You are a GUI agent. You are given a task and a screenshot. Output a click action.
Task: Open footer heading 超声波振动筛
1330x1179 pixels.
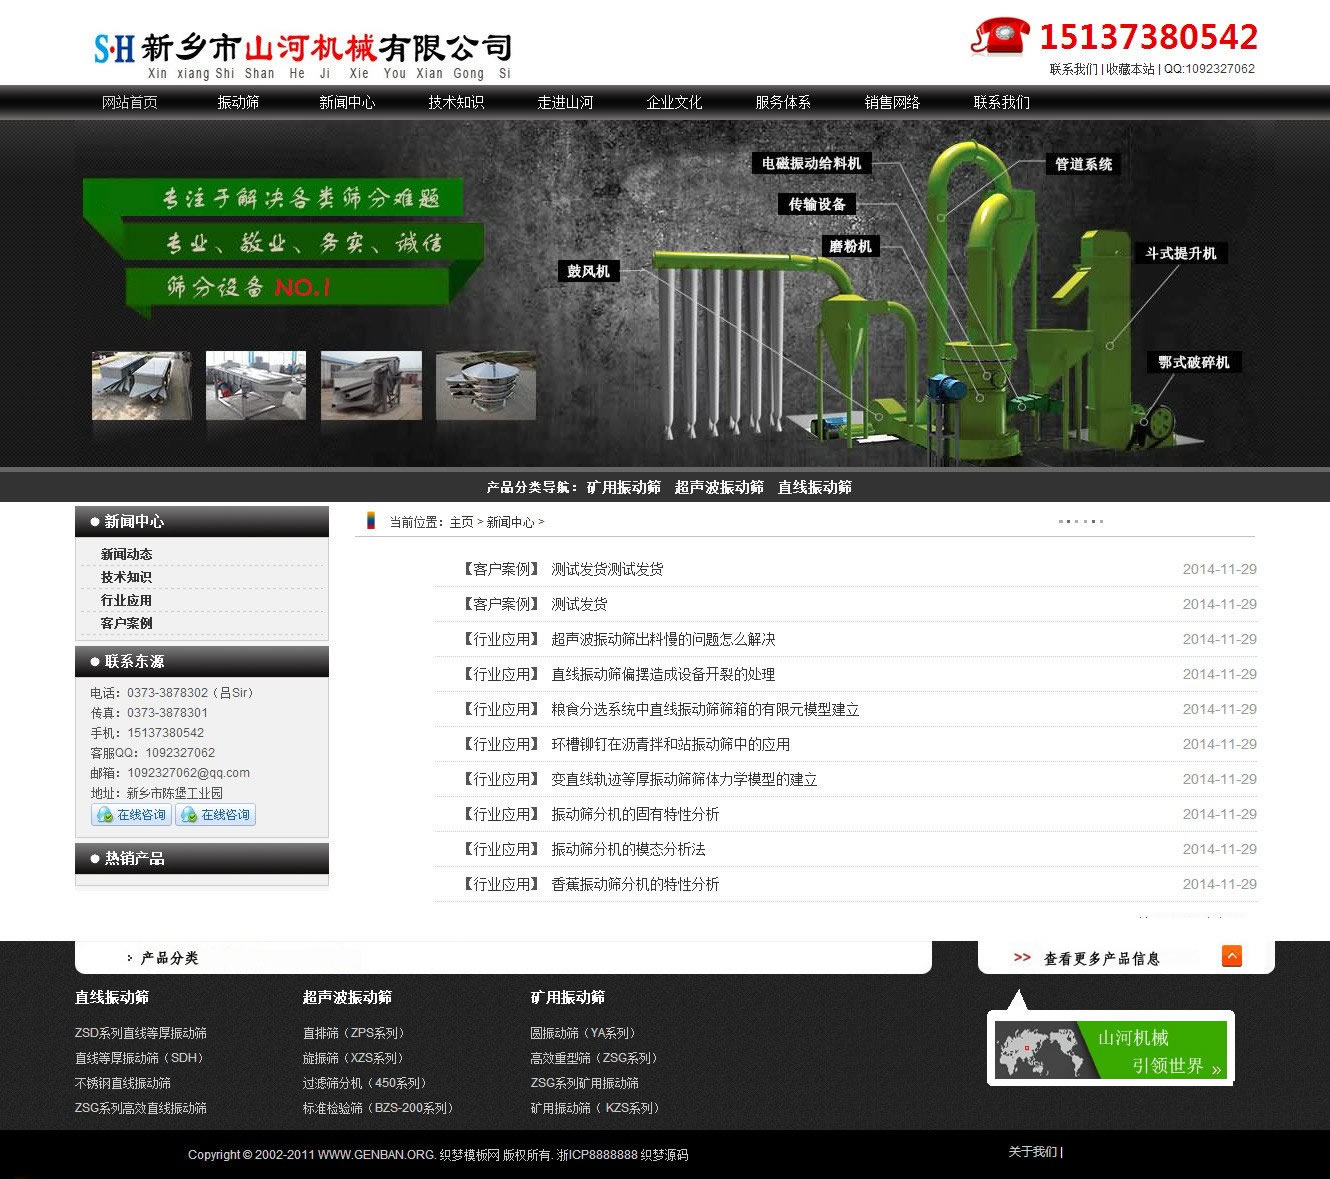tap(347, 997)
